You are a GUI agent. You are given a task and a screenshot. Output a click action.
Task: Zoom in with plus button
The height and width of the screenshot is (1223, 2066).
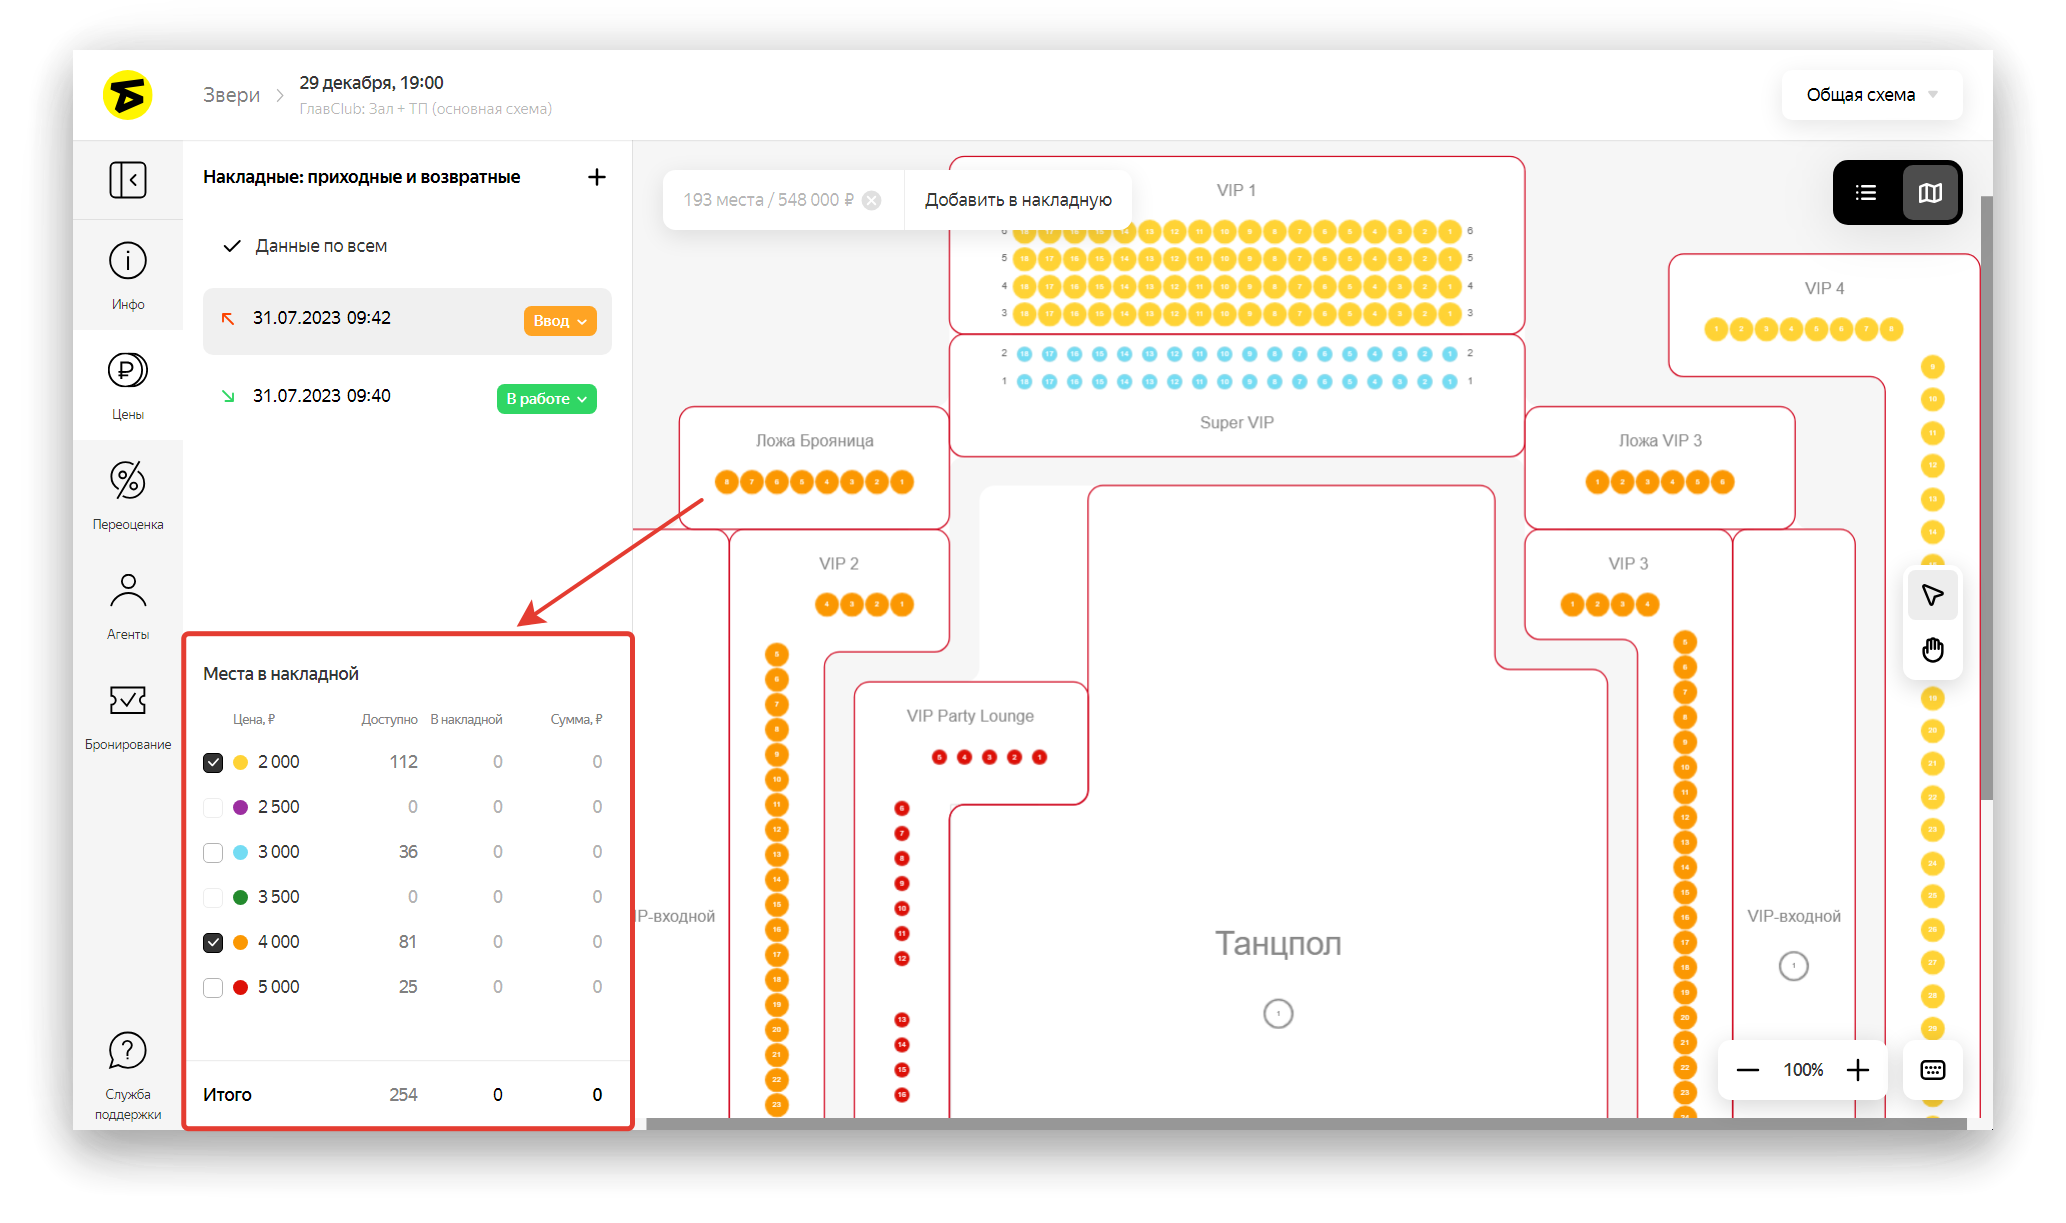[x=1858, y=1070]
